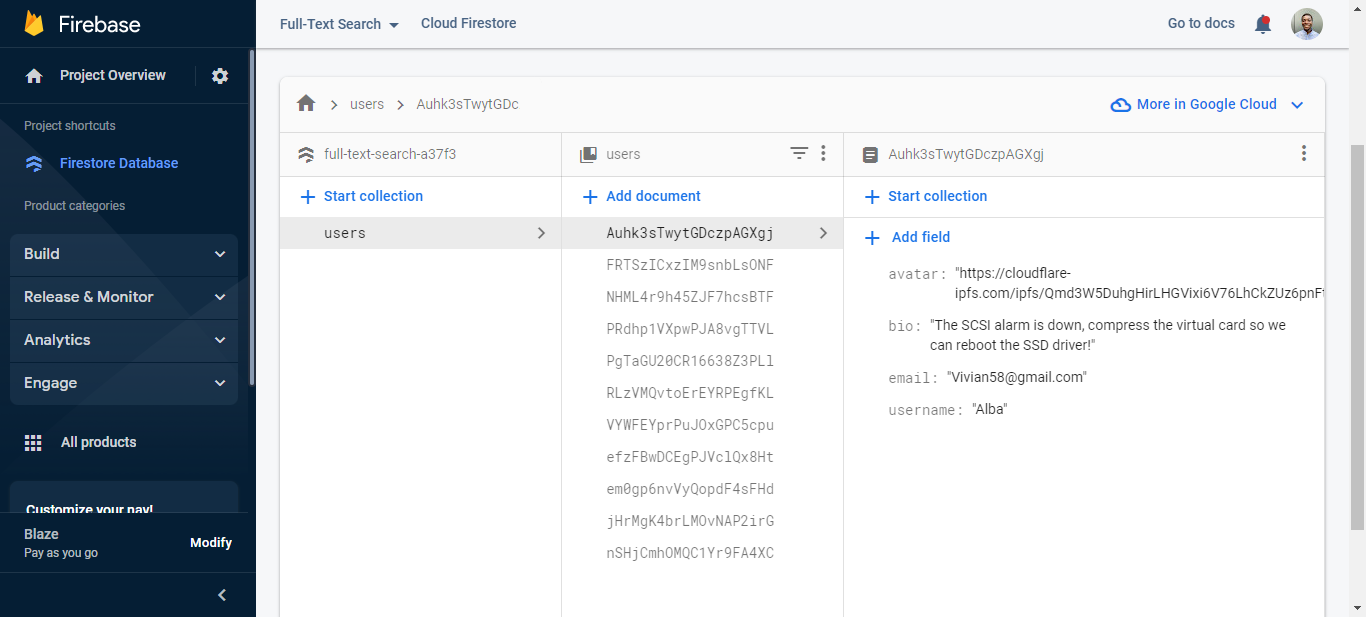
Task: Select the users collection row
Action: click(420, 233)
